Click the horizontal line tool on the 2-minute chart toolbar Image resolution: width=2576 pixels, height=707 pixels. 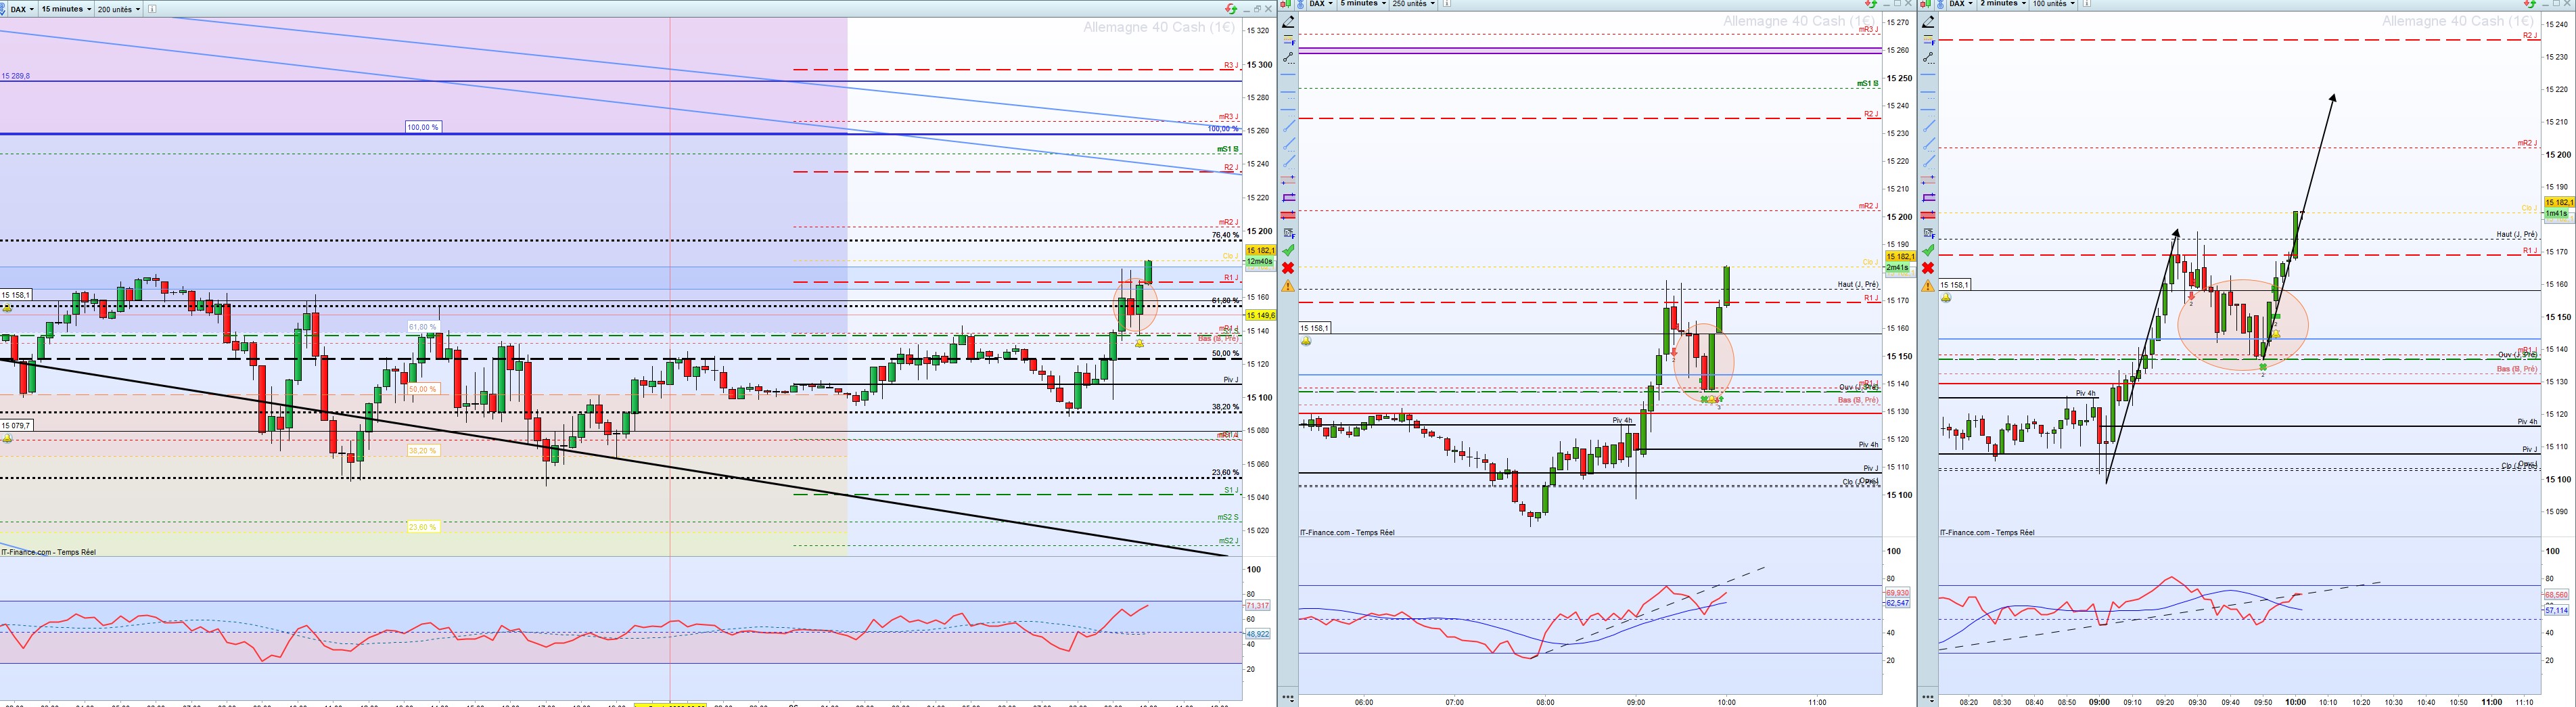click(1928, 74)
